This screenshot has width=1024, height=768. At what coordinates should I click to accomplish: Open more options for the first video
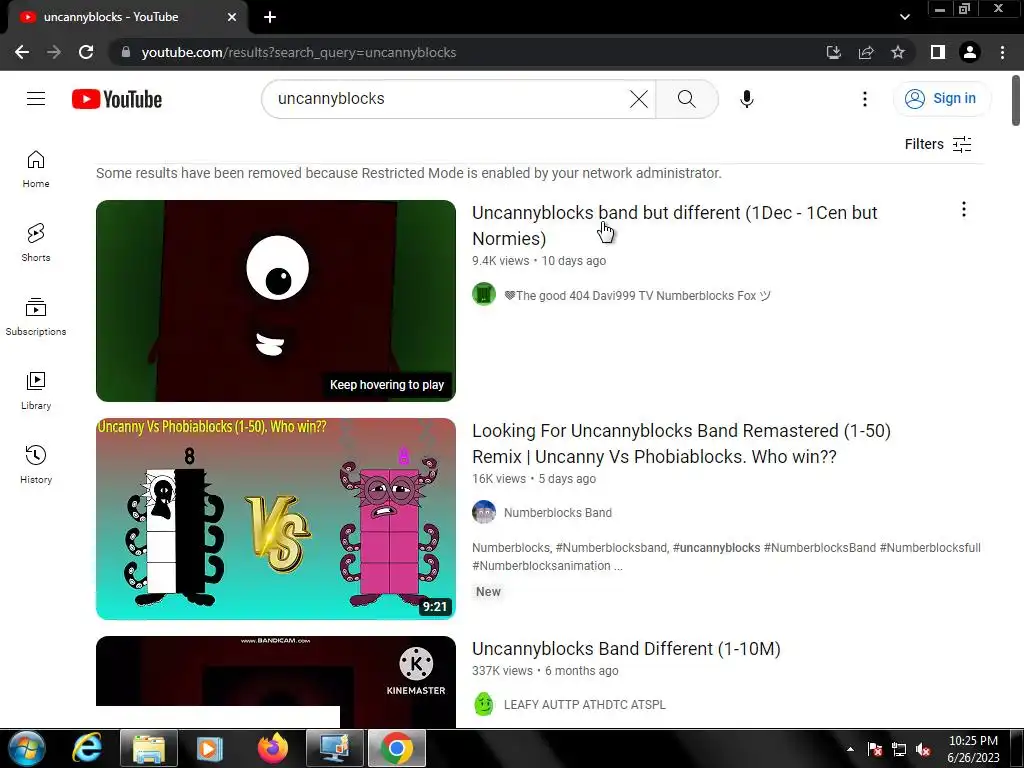(x=963, y=210)
